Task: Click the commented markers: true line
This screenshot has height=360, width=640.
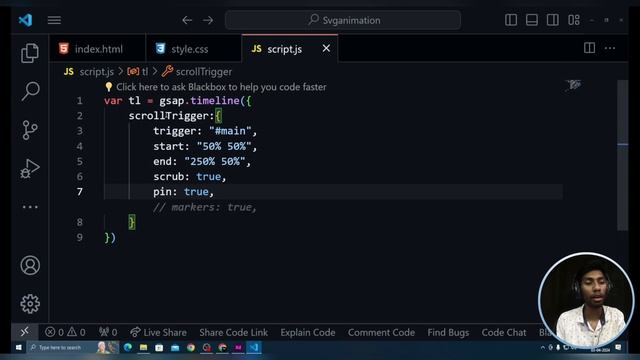Action: pos(205,207)
